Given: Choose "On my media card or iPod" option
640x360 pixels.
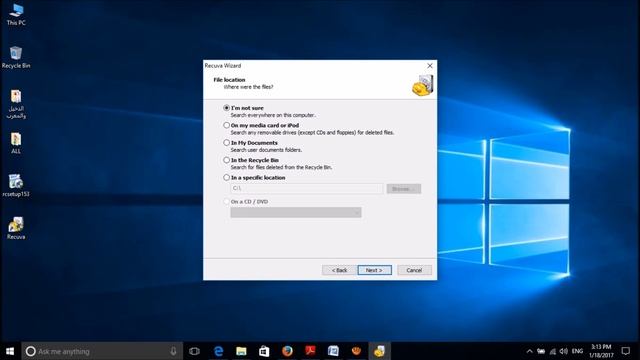Looking at the screenshot, I should pos(227,125).
